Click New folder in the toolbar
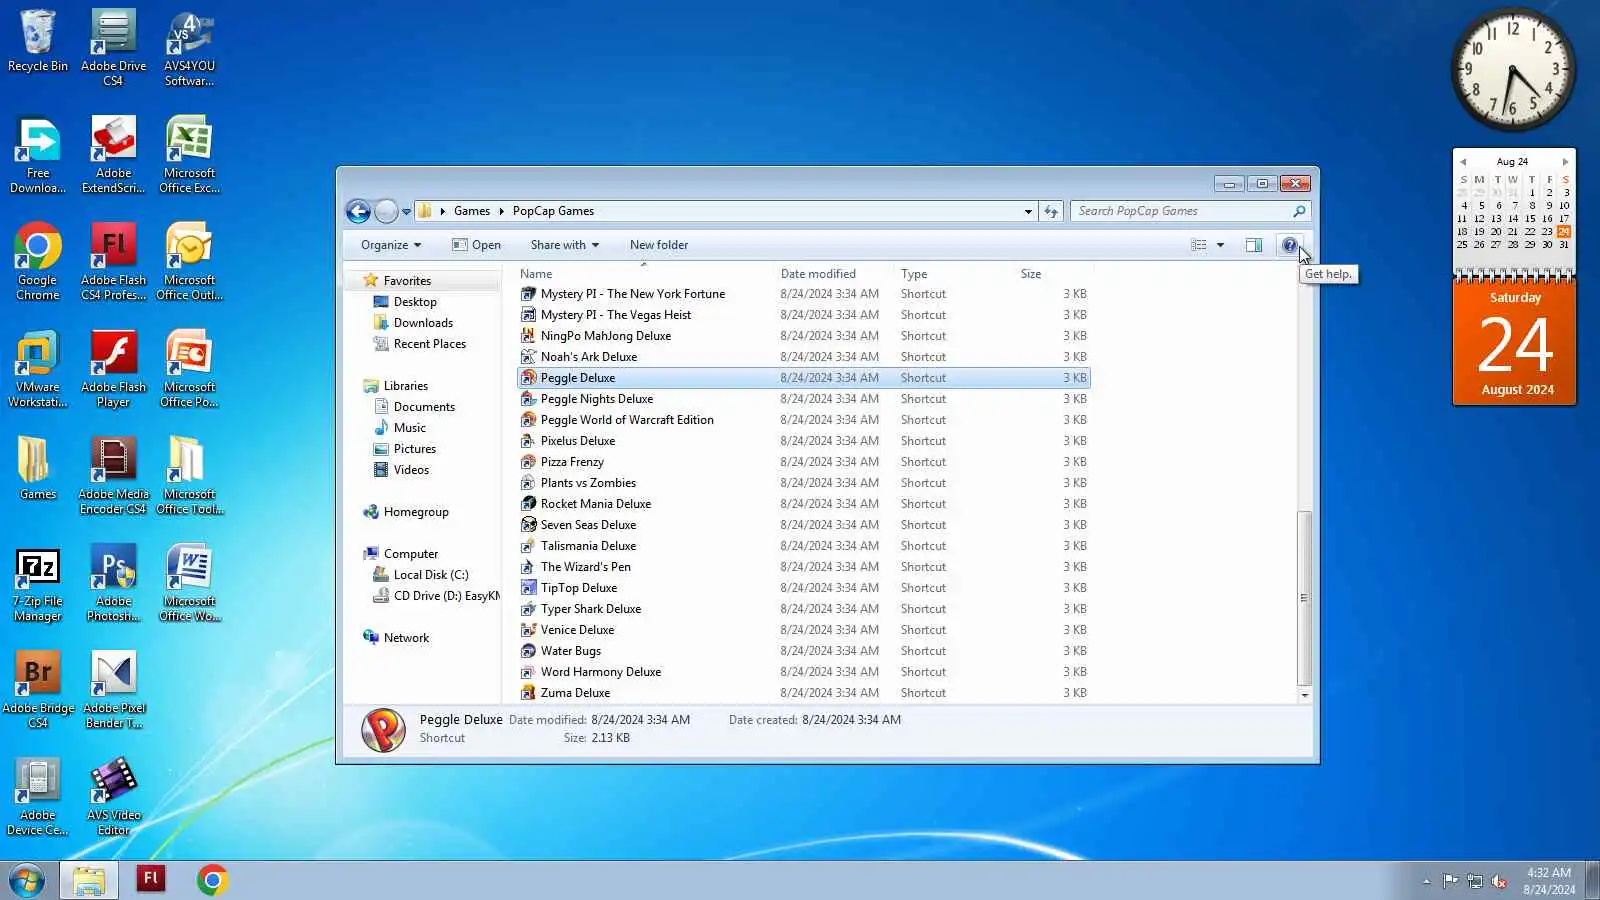 click(x=659, y=245)
